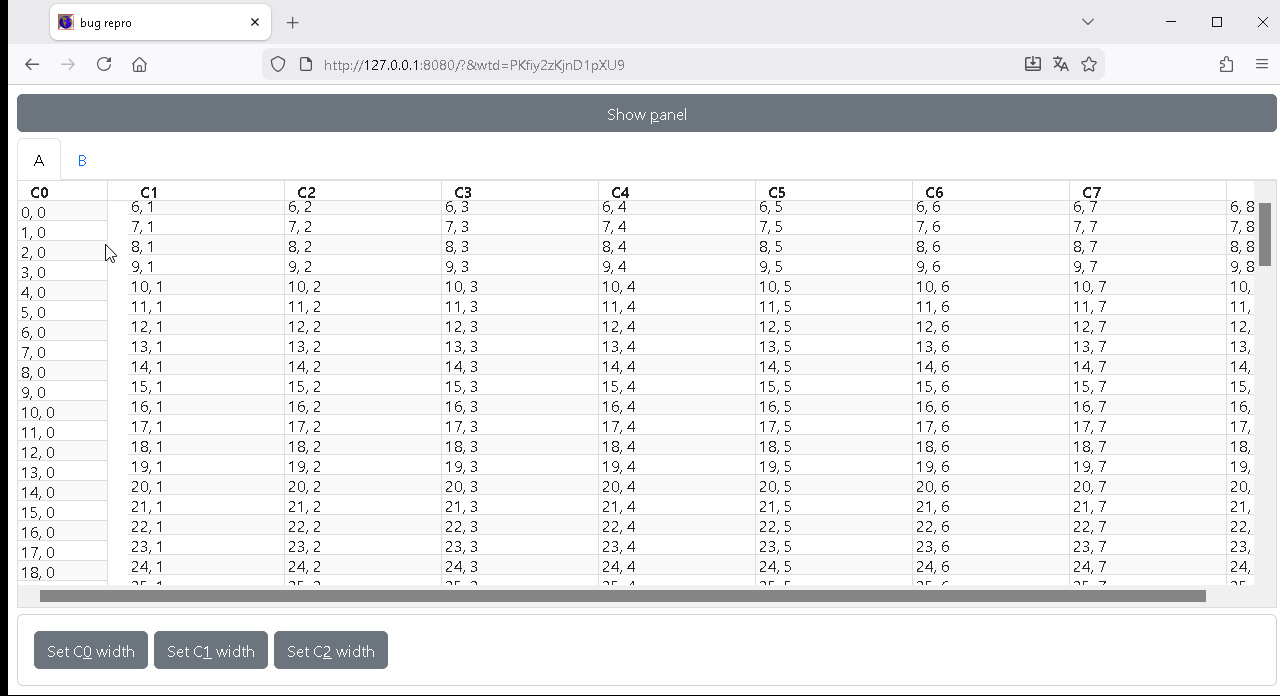
Task: Click the Set C0 width button
Action: [x=91, y=651]
